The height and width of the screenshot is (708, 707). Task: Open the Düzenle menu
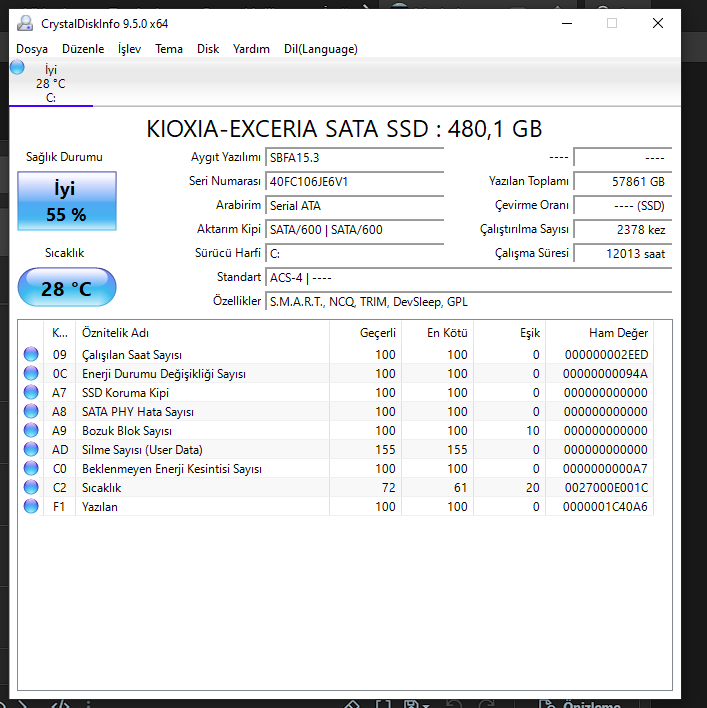[x=83, y=49]
